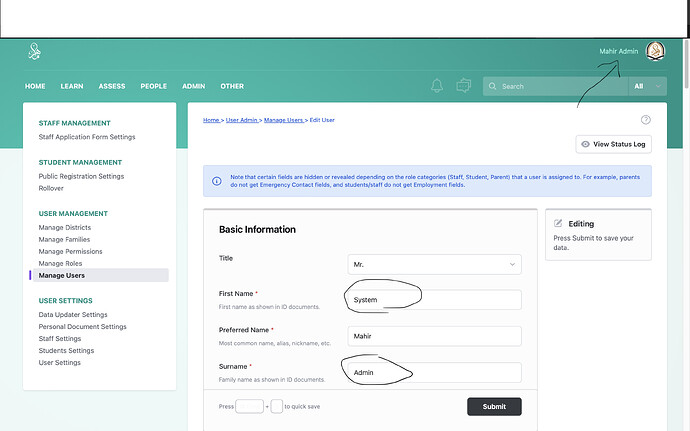Open the notifications bell icon
The image size is (690, 431).
click(x=437, y=86)
